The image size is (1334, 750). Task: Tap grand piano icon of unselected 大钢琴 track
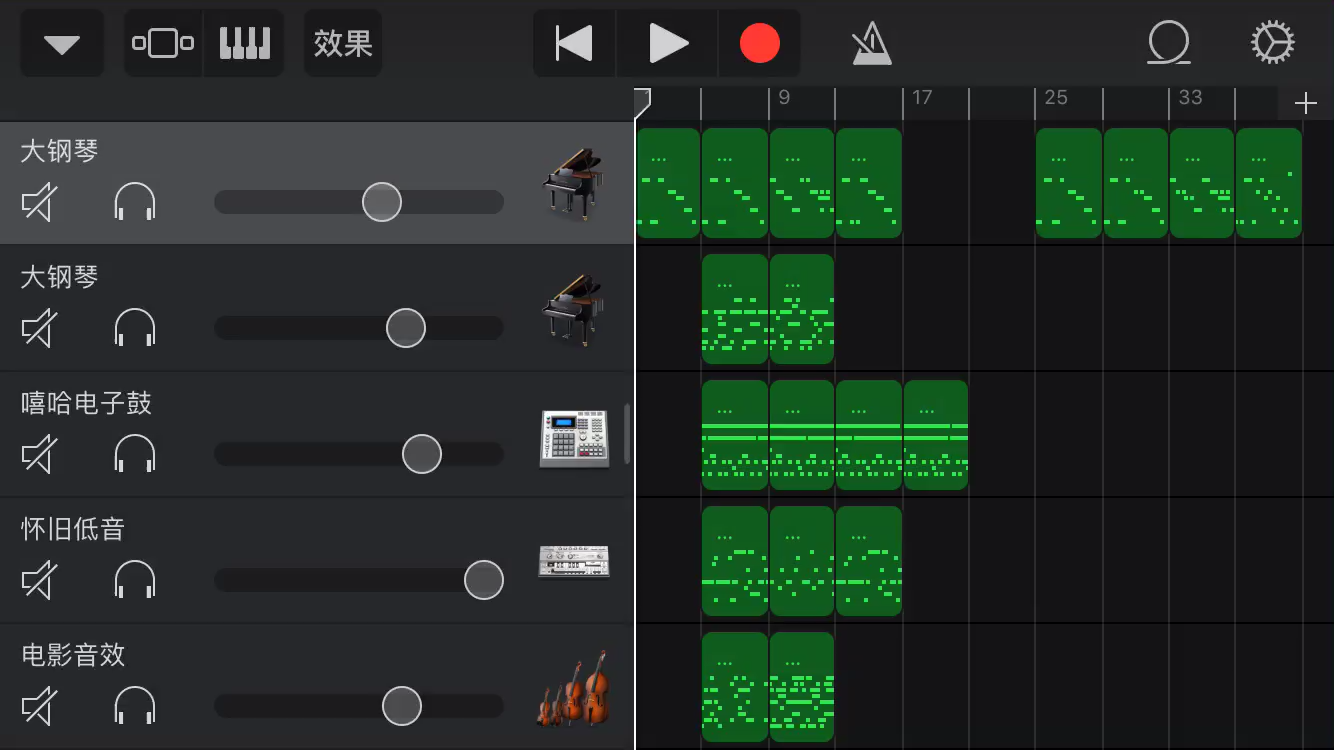[573, 310]
